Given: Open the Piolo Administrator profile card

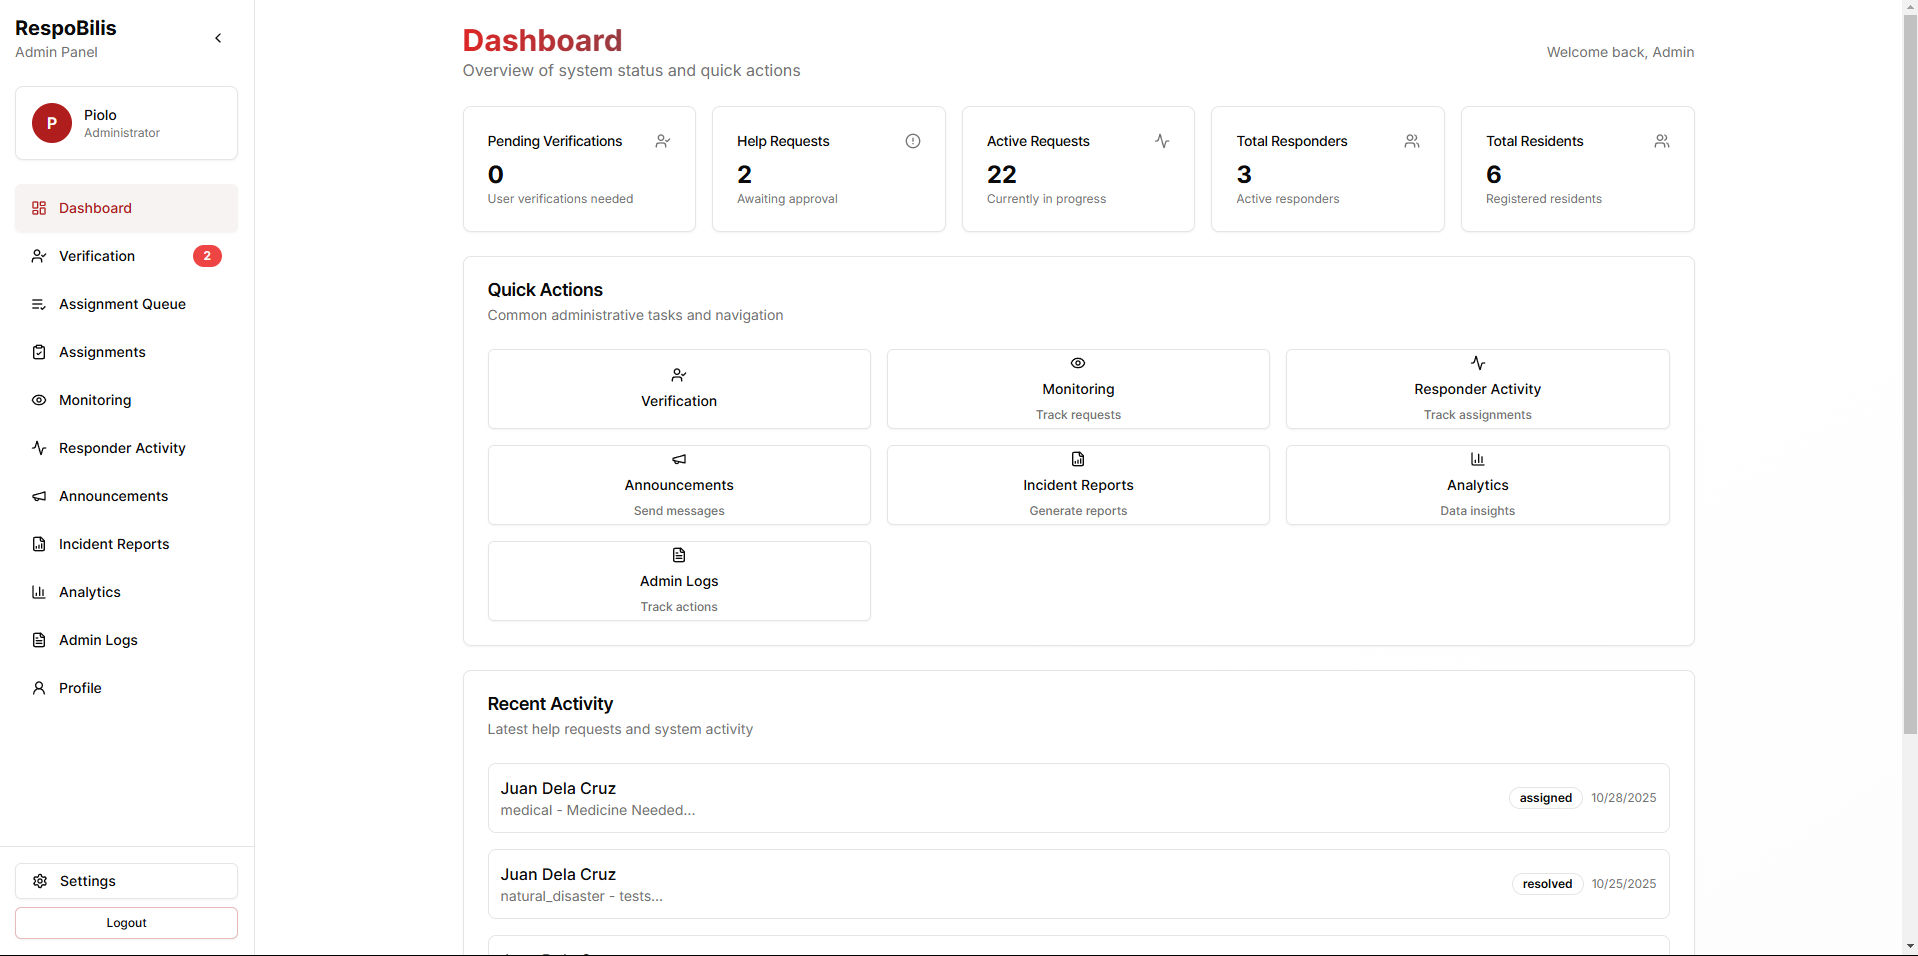Looking at the screenshot, I should (x=126, y=123).
